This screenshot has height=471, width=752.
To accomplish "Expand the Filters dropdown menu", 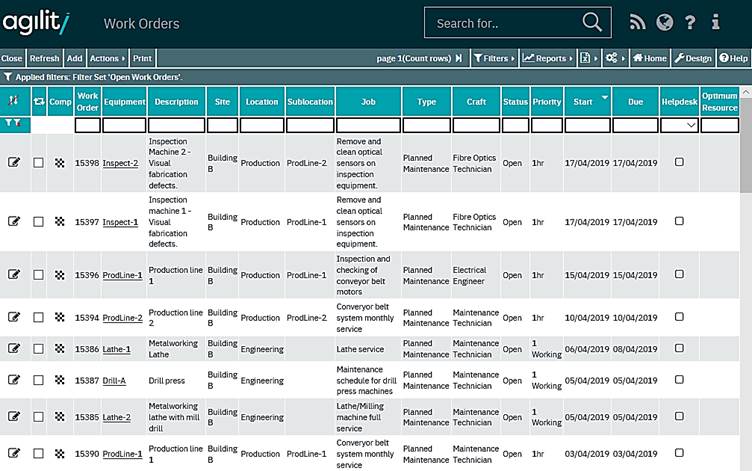I will pos(494,59).
